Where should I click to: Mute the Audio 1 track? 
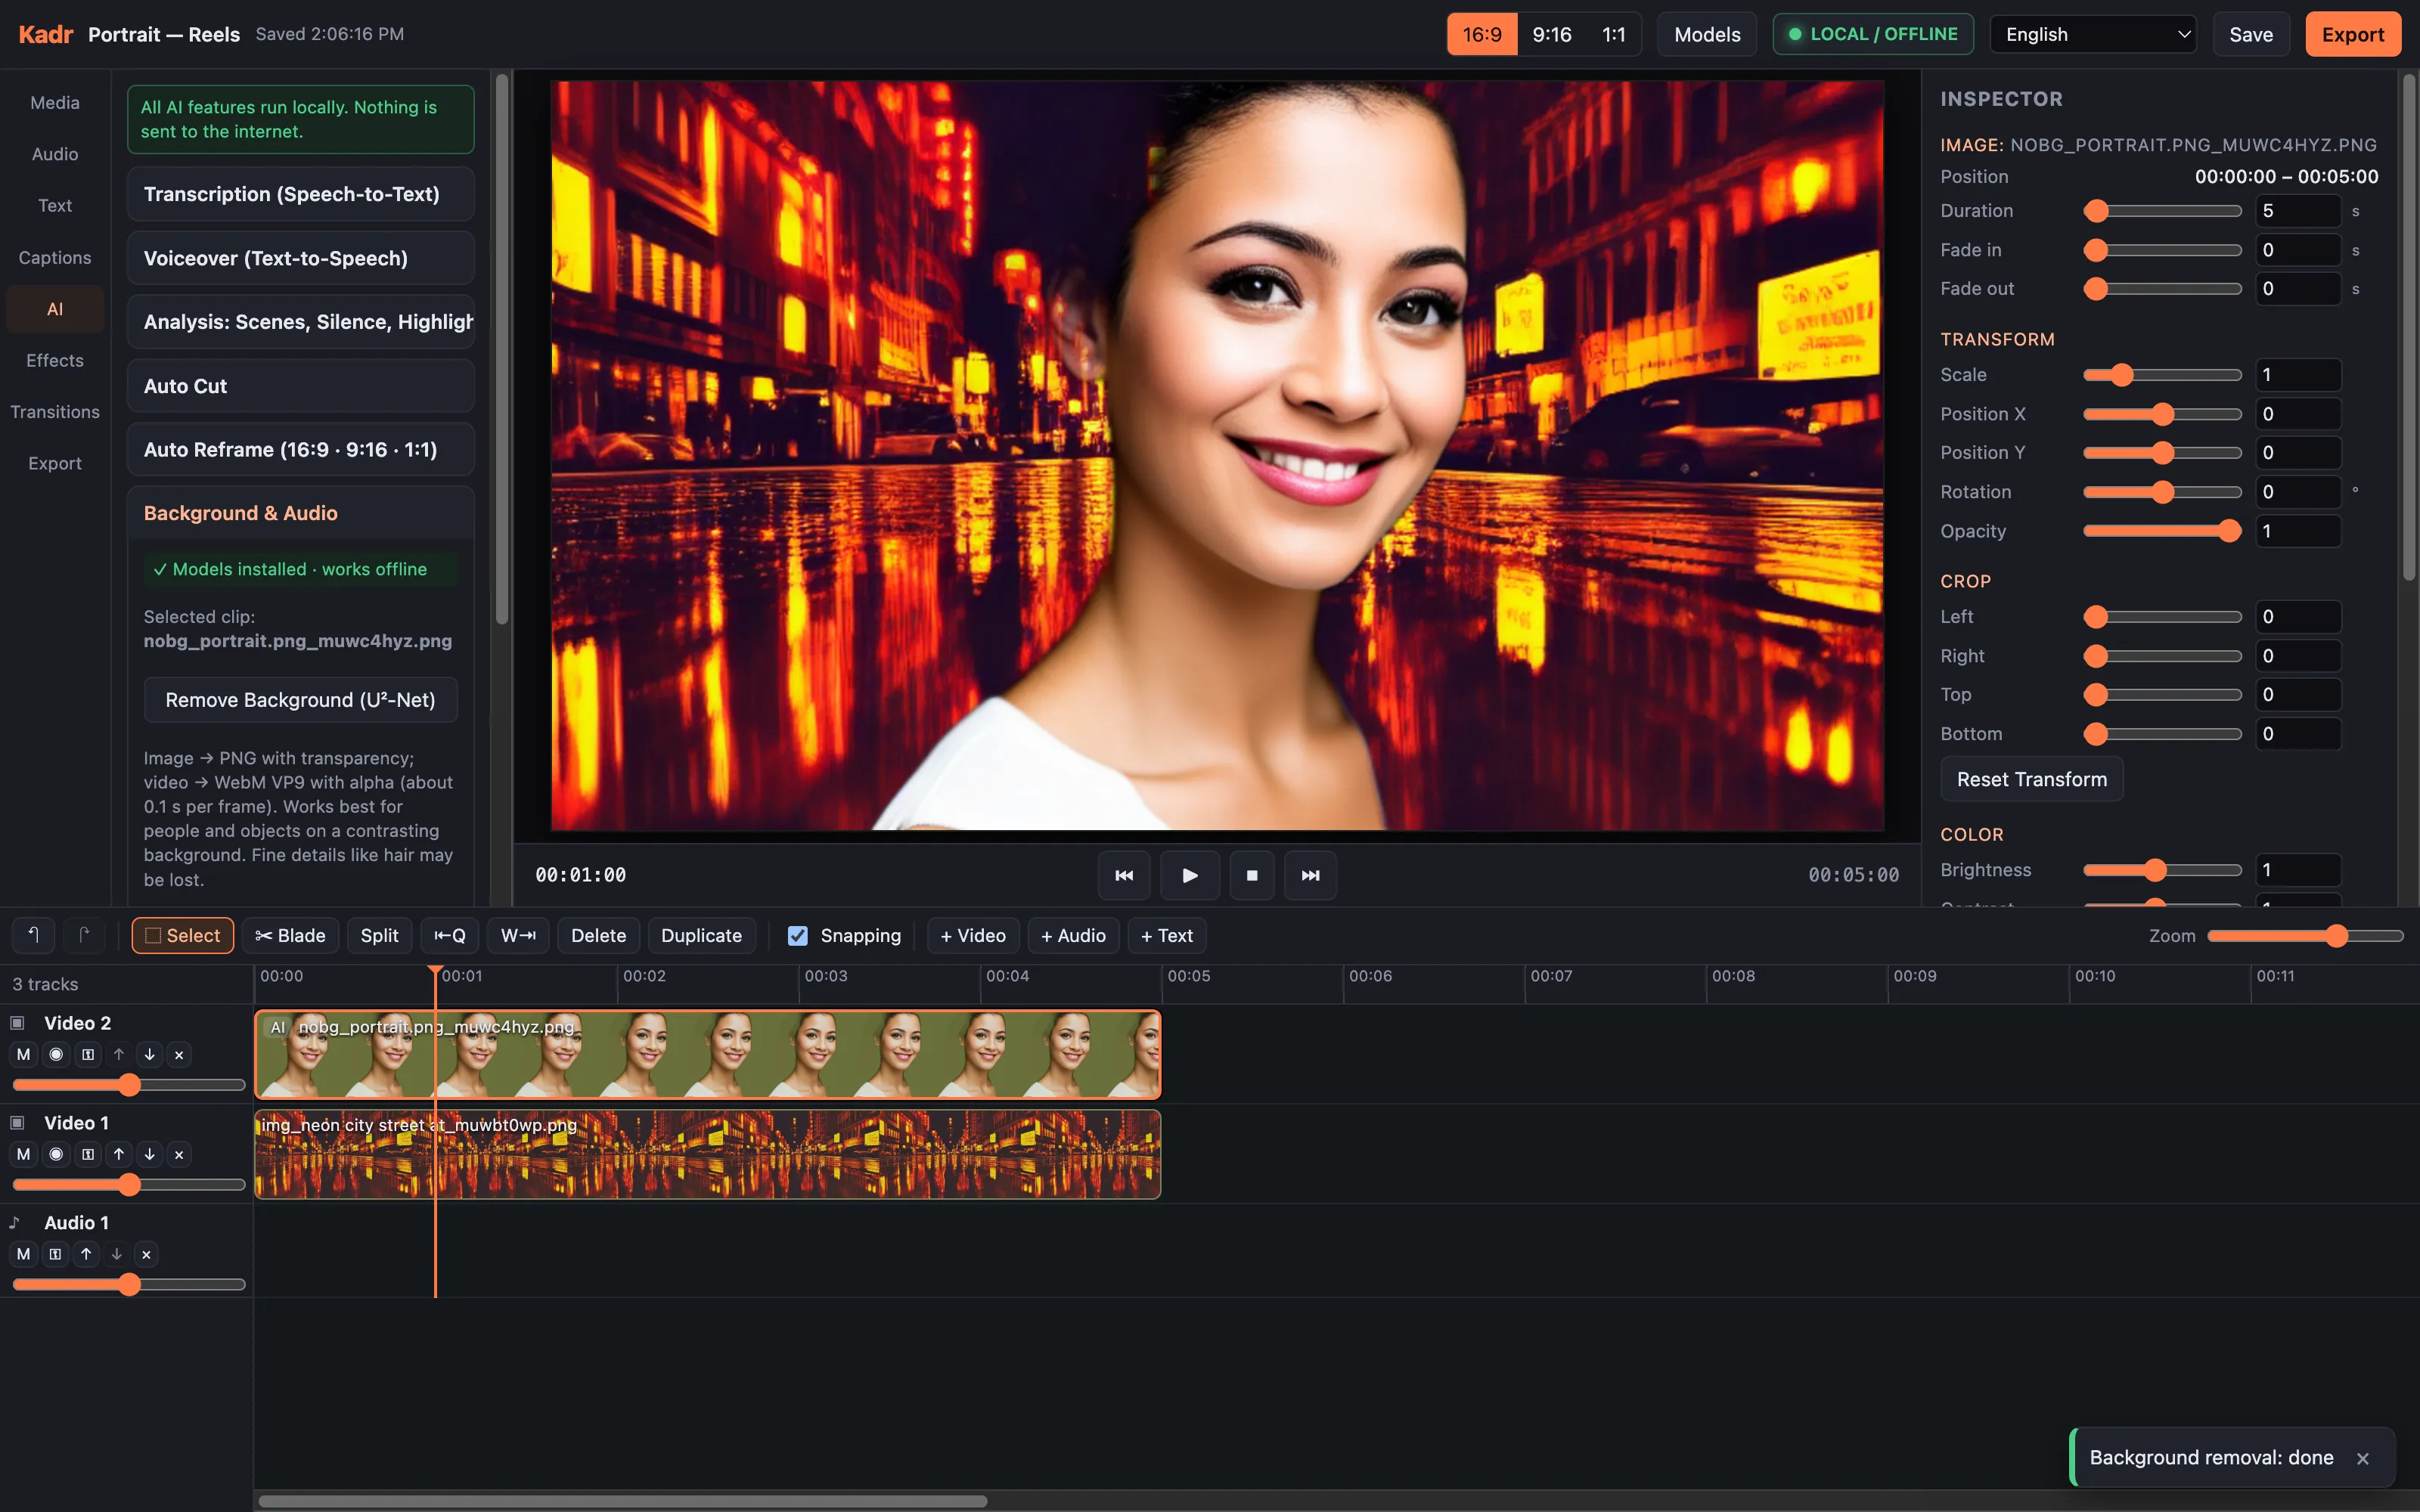tap(23, 1254)
